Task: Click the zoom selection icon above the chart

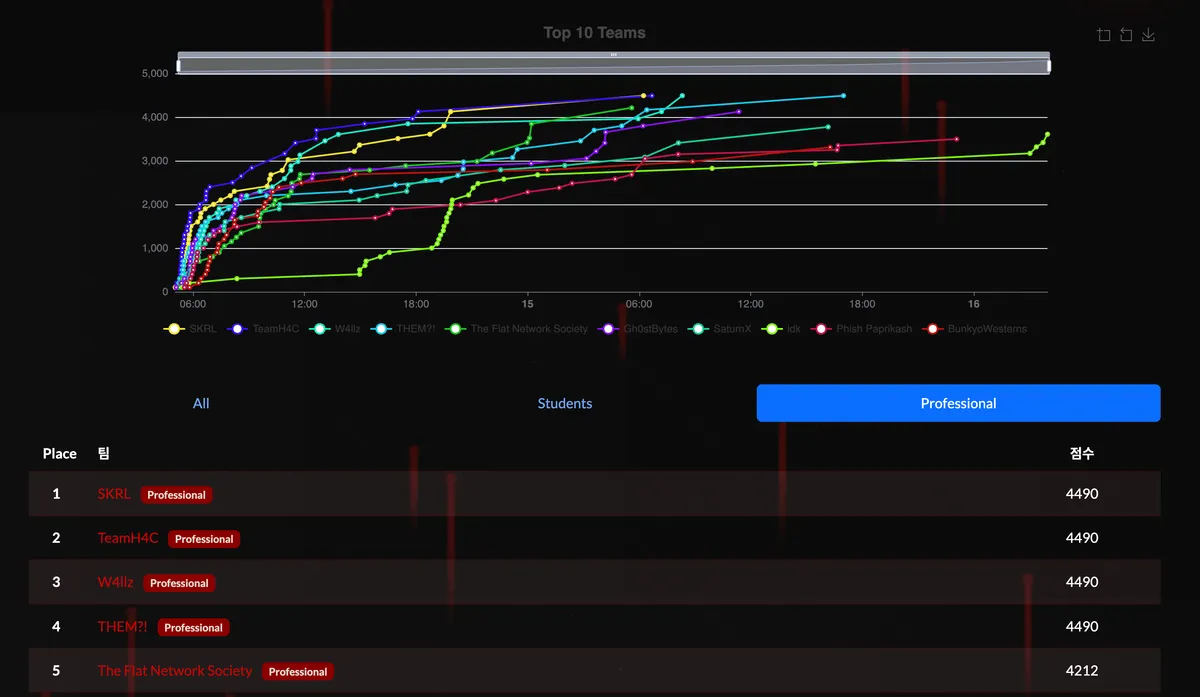Action: point(1103,34)
